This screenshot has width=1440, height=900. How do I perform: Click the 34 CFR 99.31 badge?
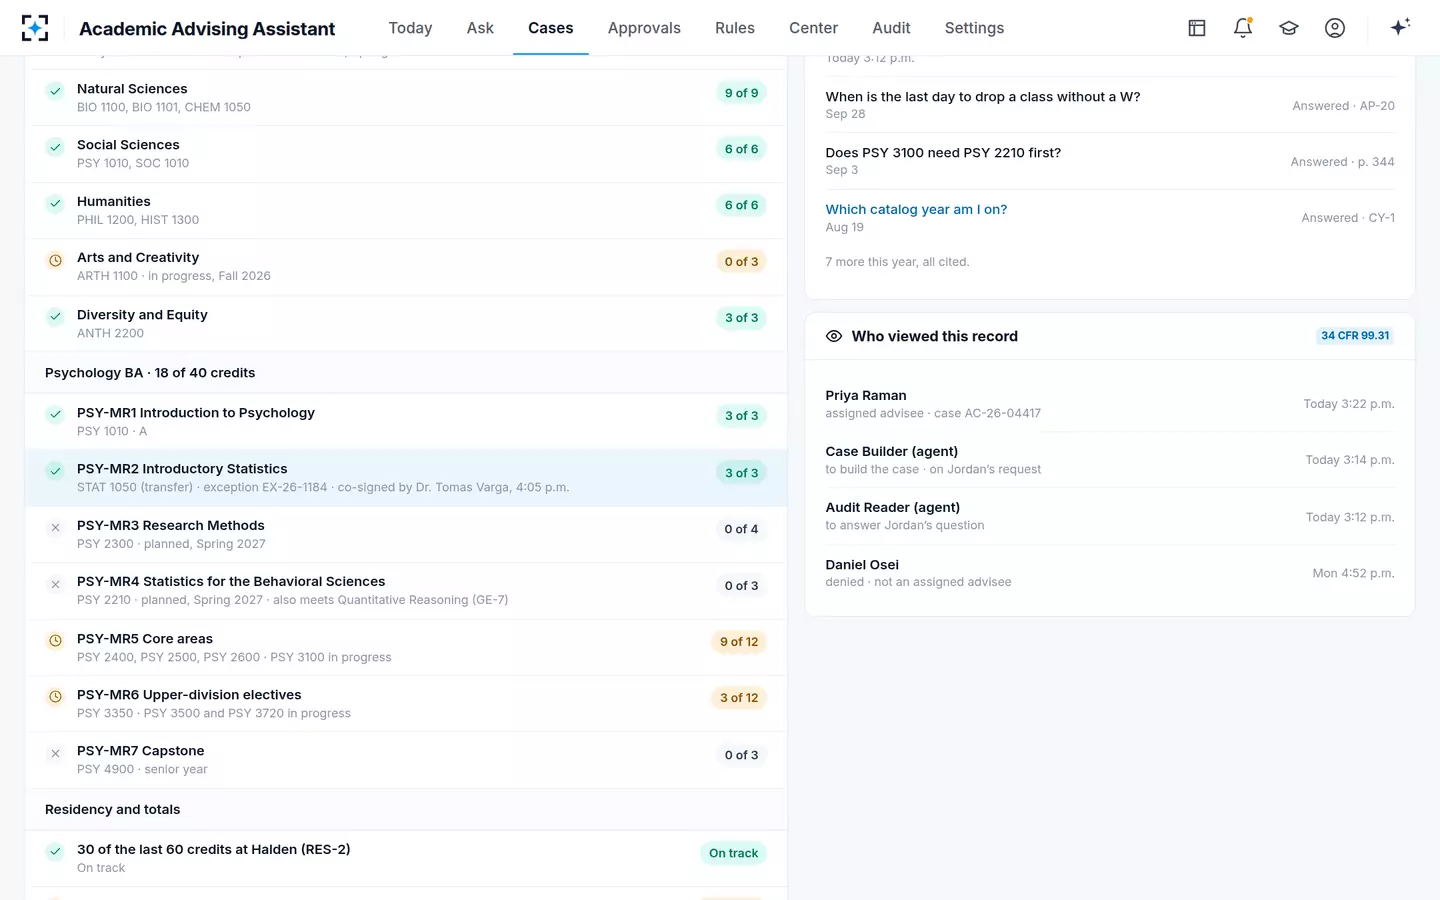[1355, 336]
